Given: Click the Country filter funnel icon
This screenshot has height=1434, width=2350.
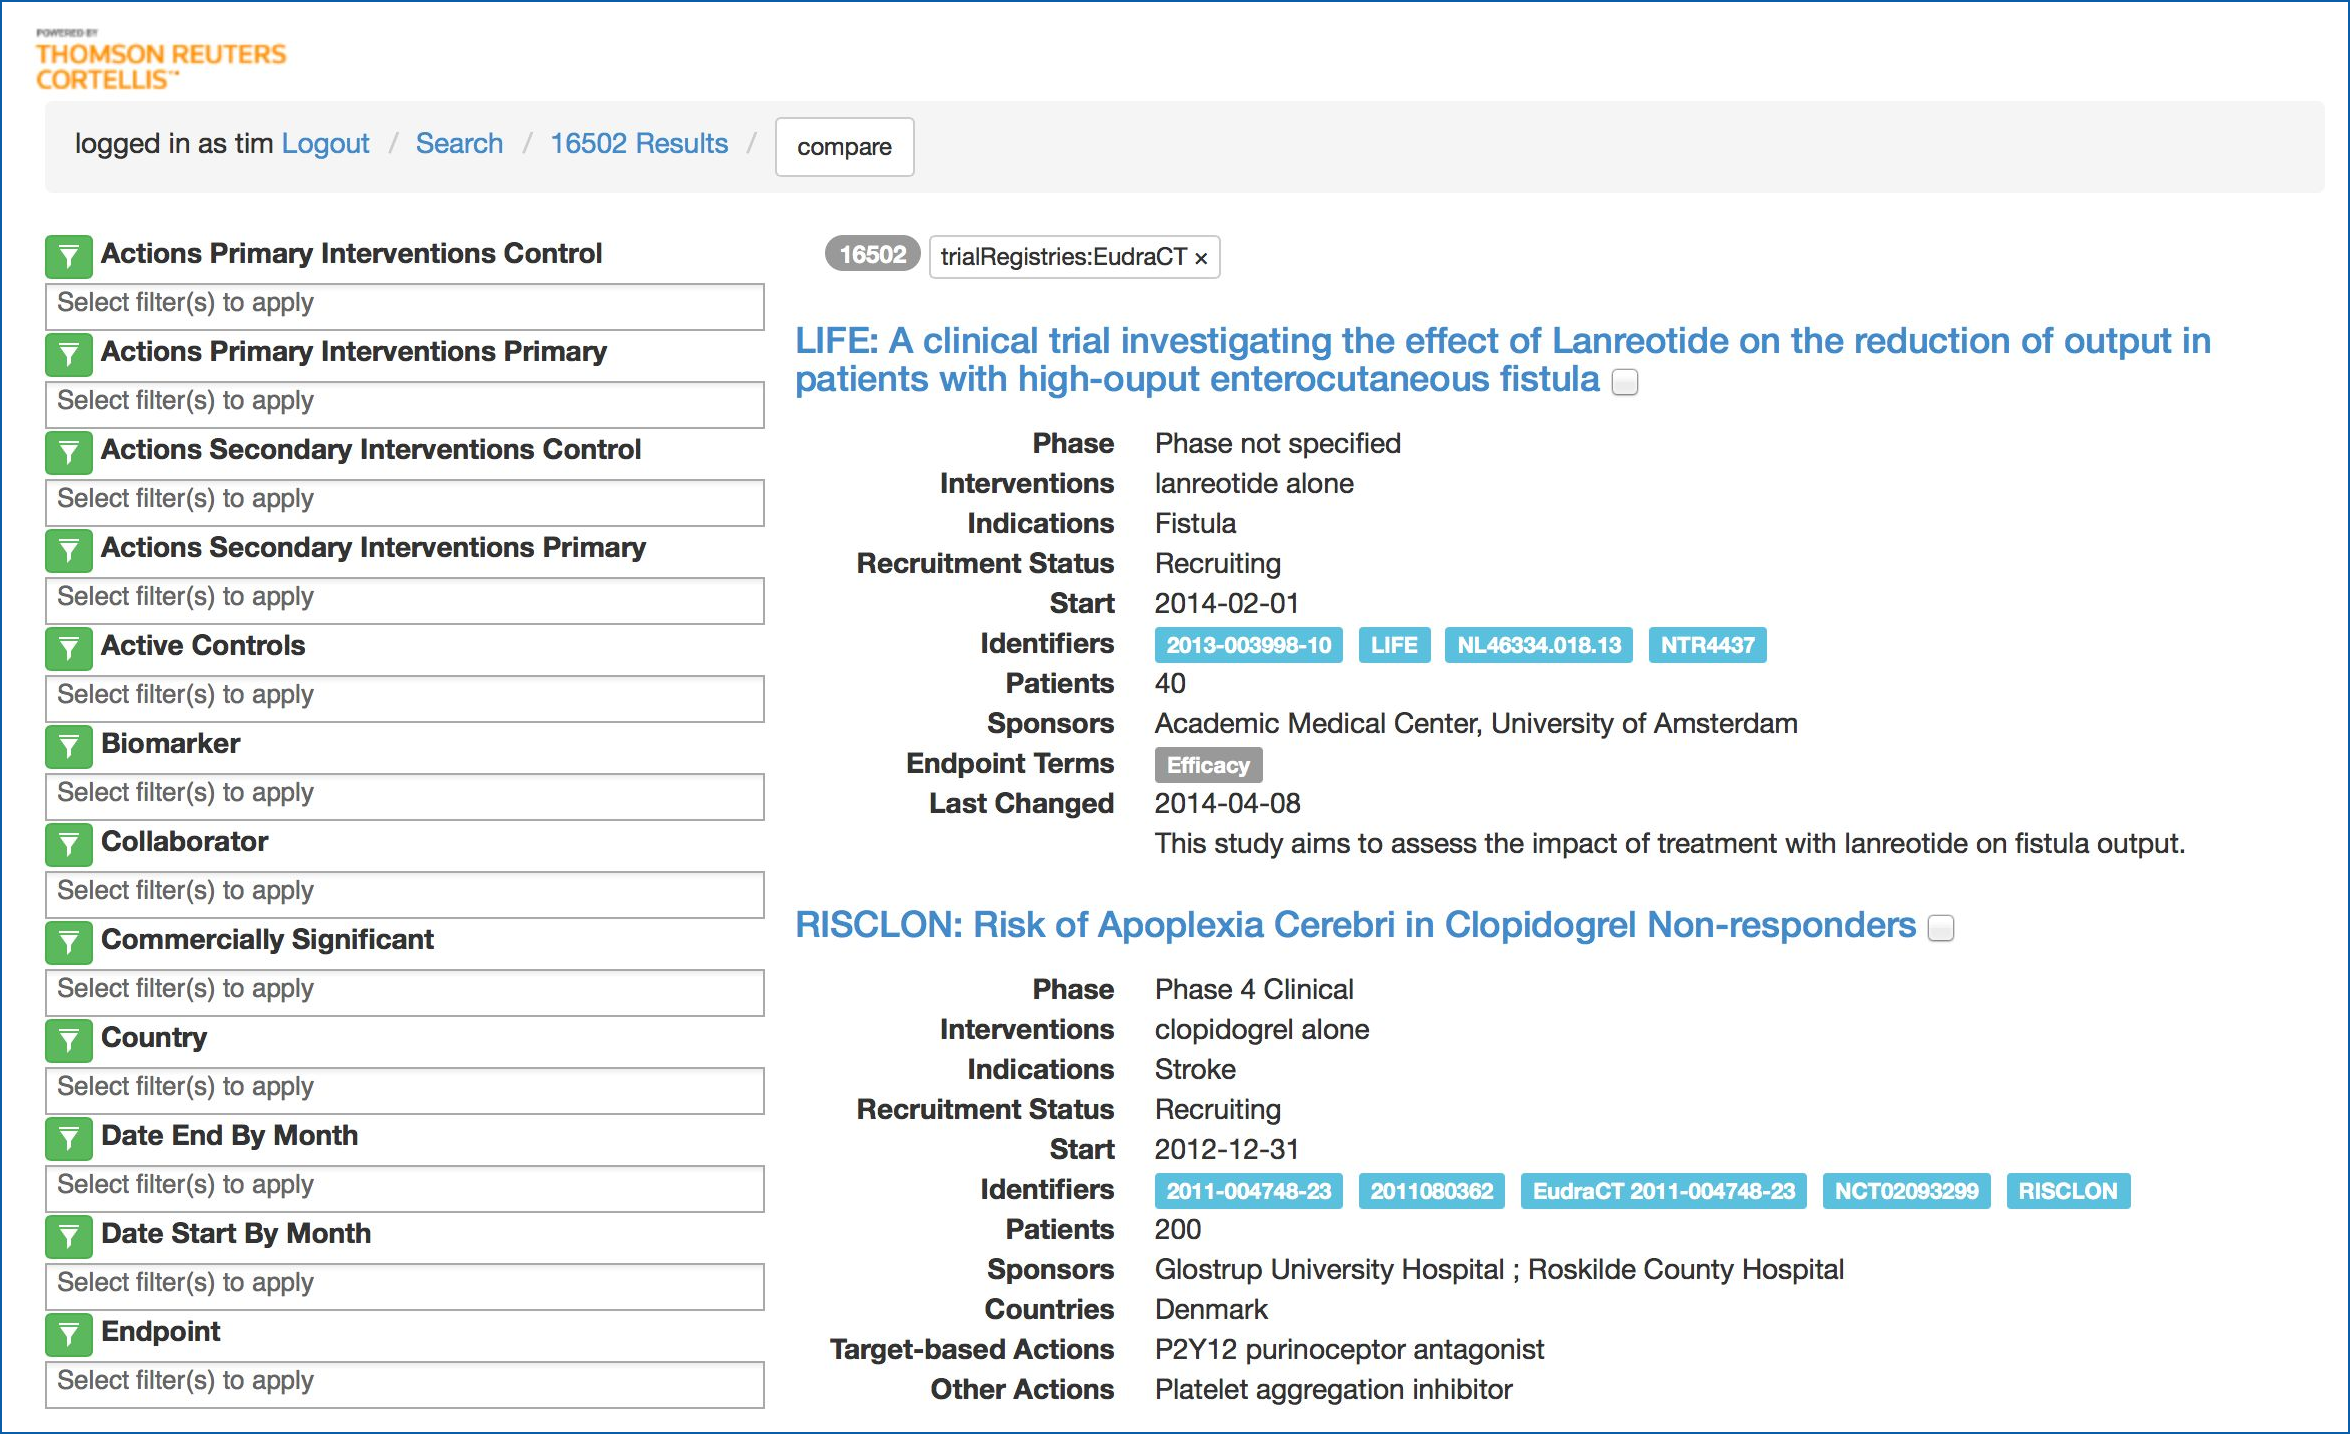Looking at the screenshot, I should pos(68,1040).
